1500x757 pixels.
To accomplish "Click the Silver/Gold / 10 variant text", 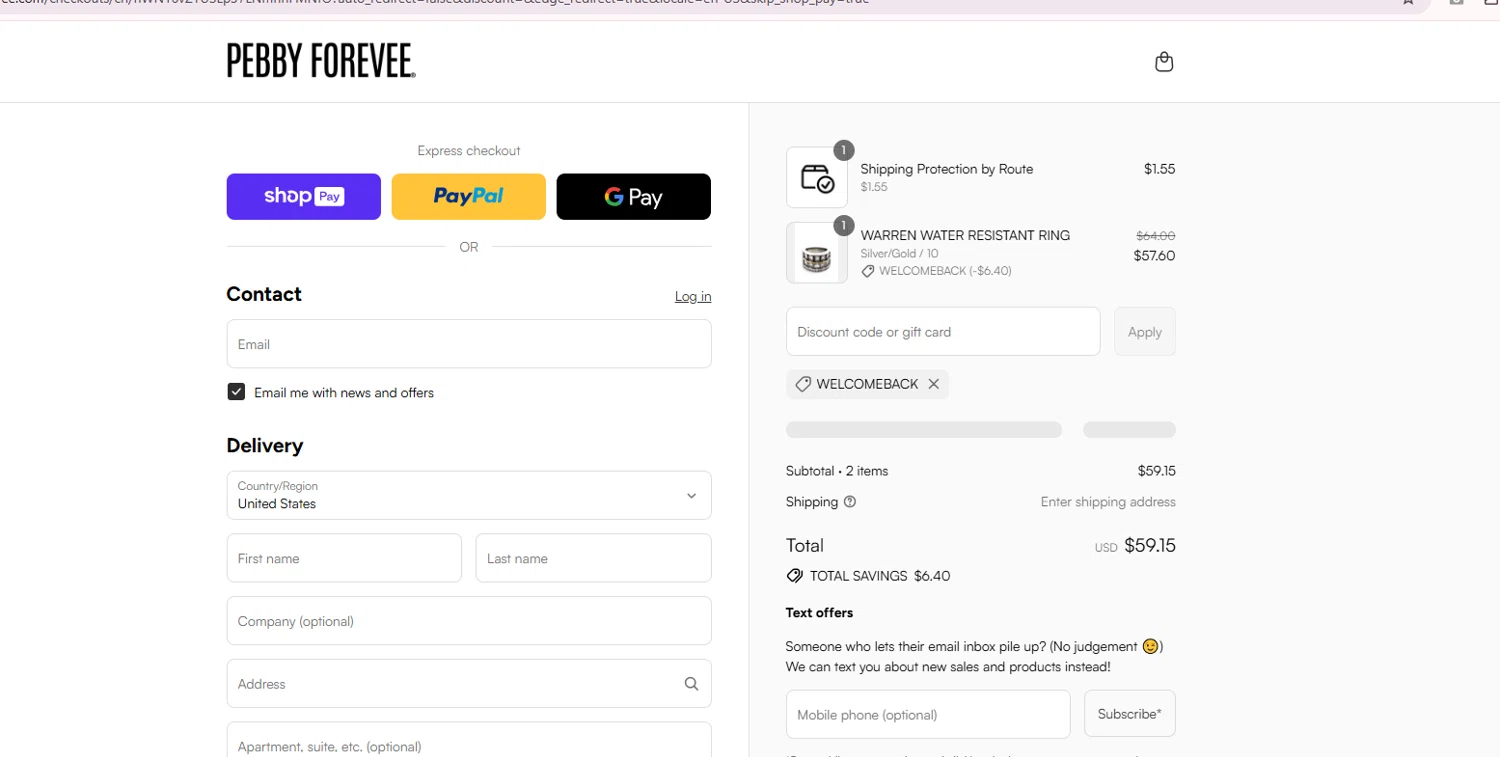I will pos(900,254).
